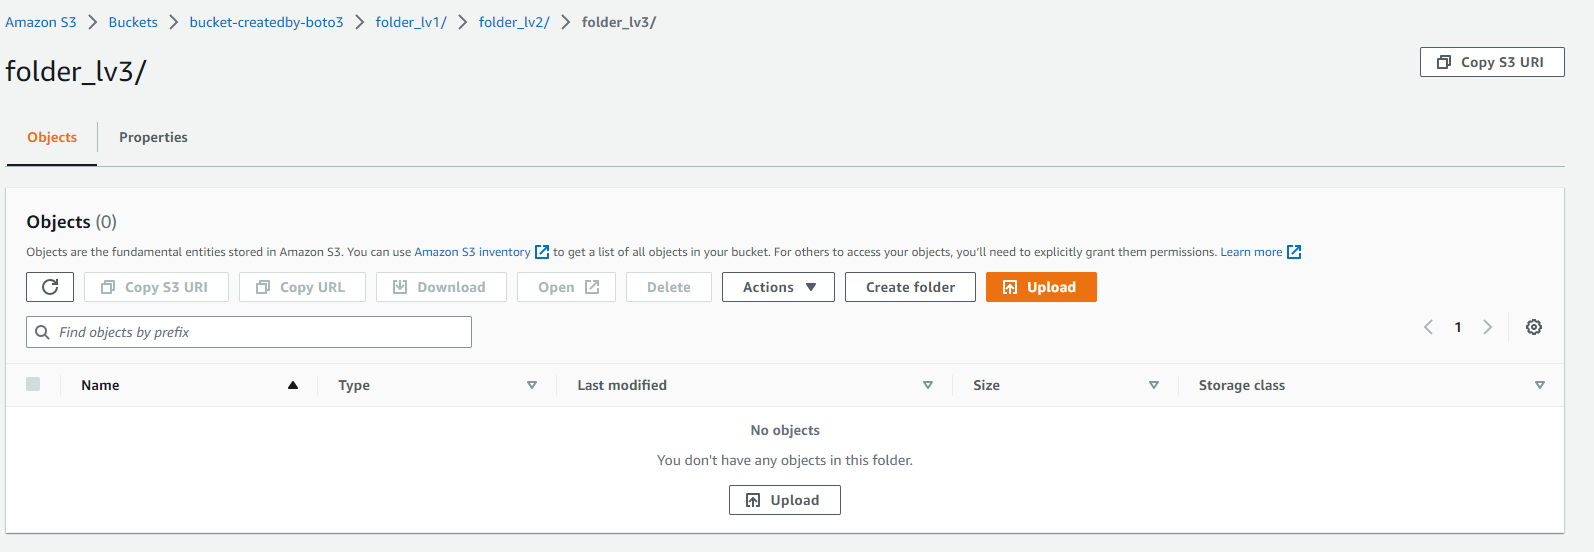
Task: Click the Type column header text
Action: tap(354, 385)
